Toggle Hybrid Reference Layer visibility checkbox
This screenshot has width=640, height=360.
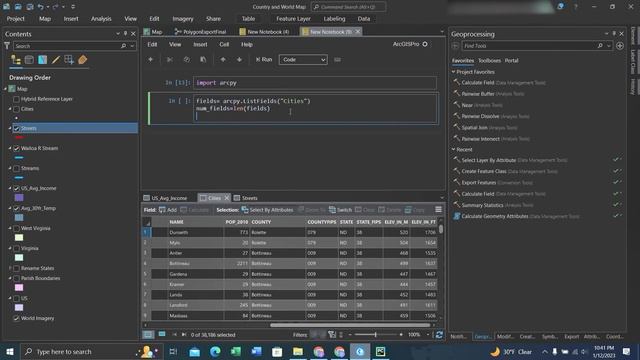16,99
